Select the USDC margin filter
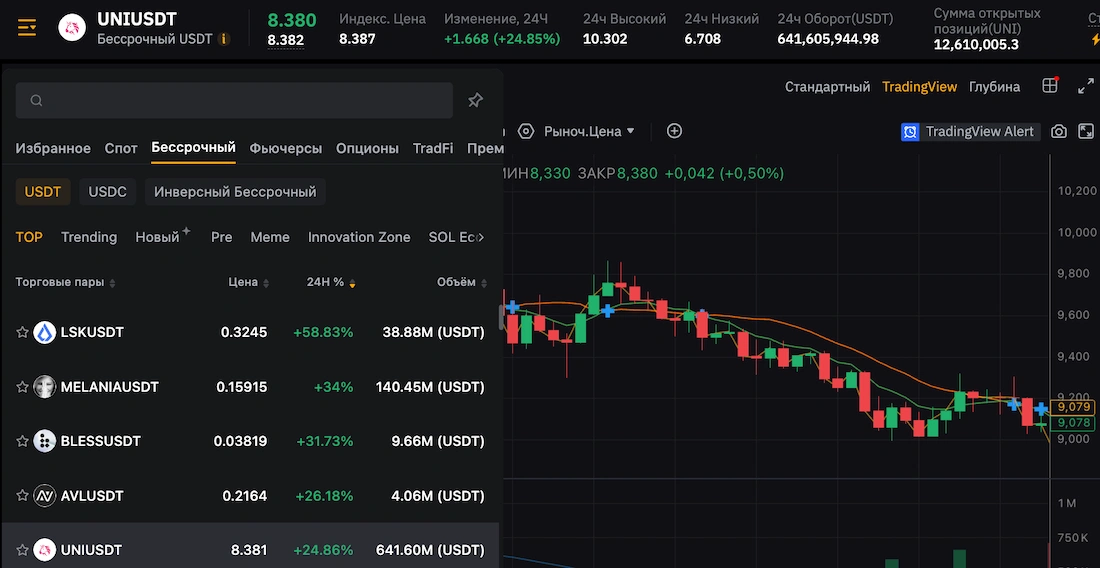The width and height of the screenshot is (1100, 568). 107,192
